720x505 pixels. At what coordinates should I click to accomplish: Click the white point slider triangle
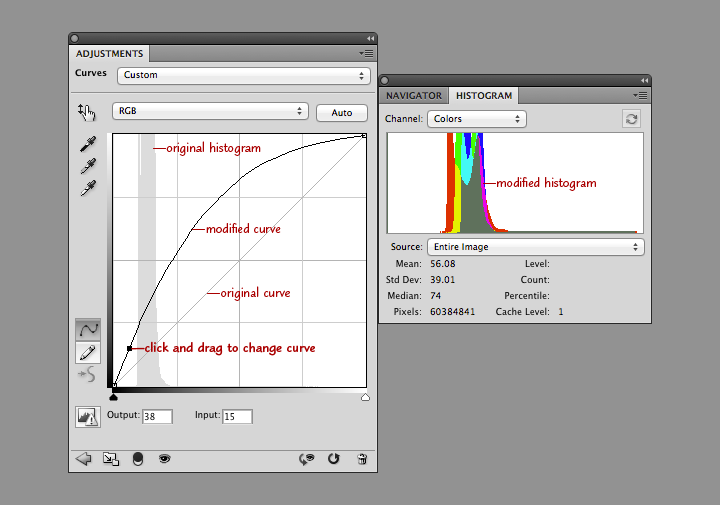click(365, 397)
